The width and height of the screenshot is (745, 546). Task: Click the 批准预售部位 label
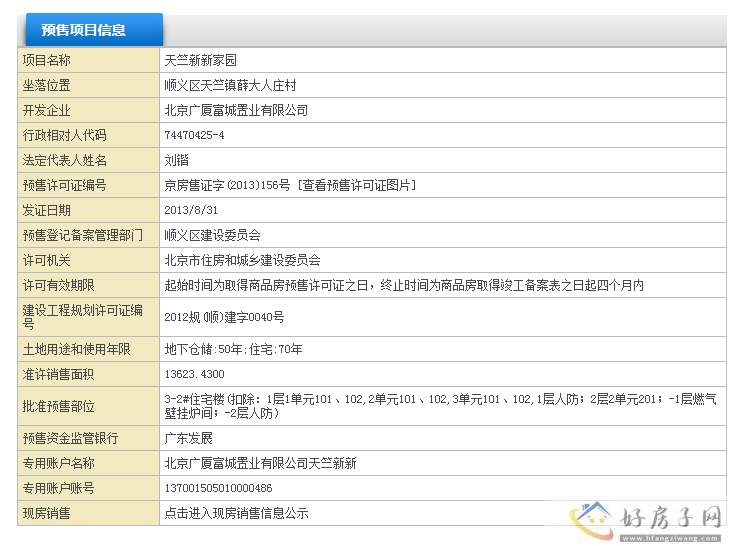(58, 406)
